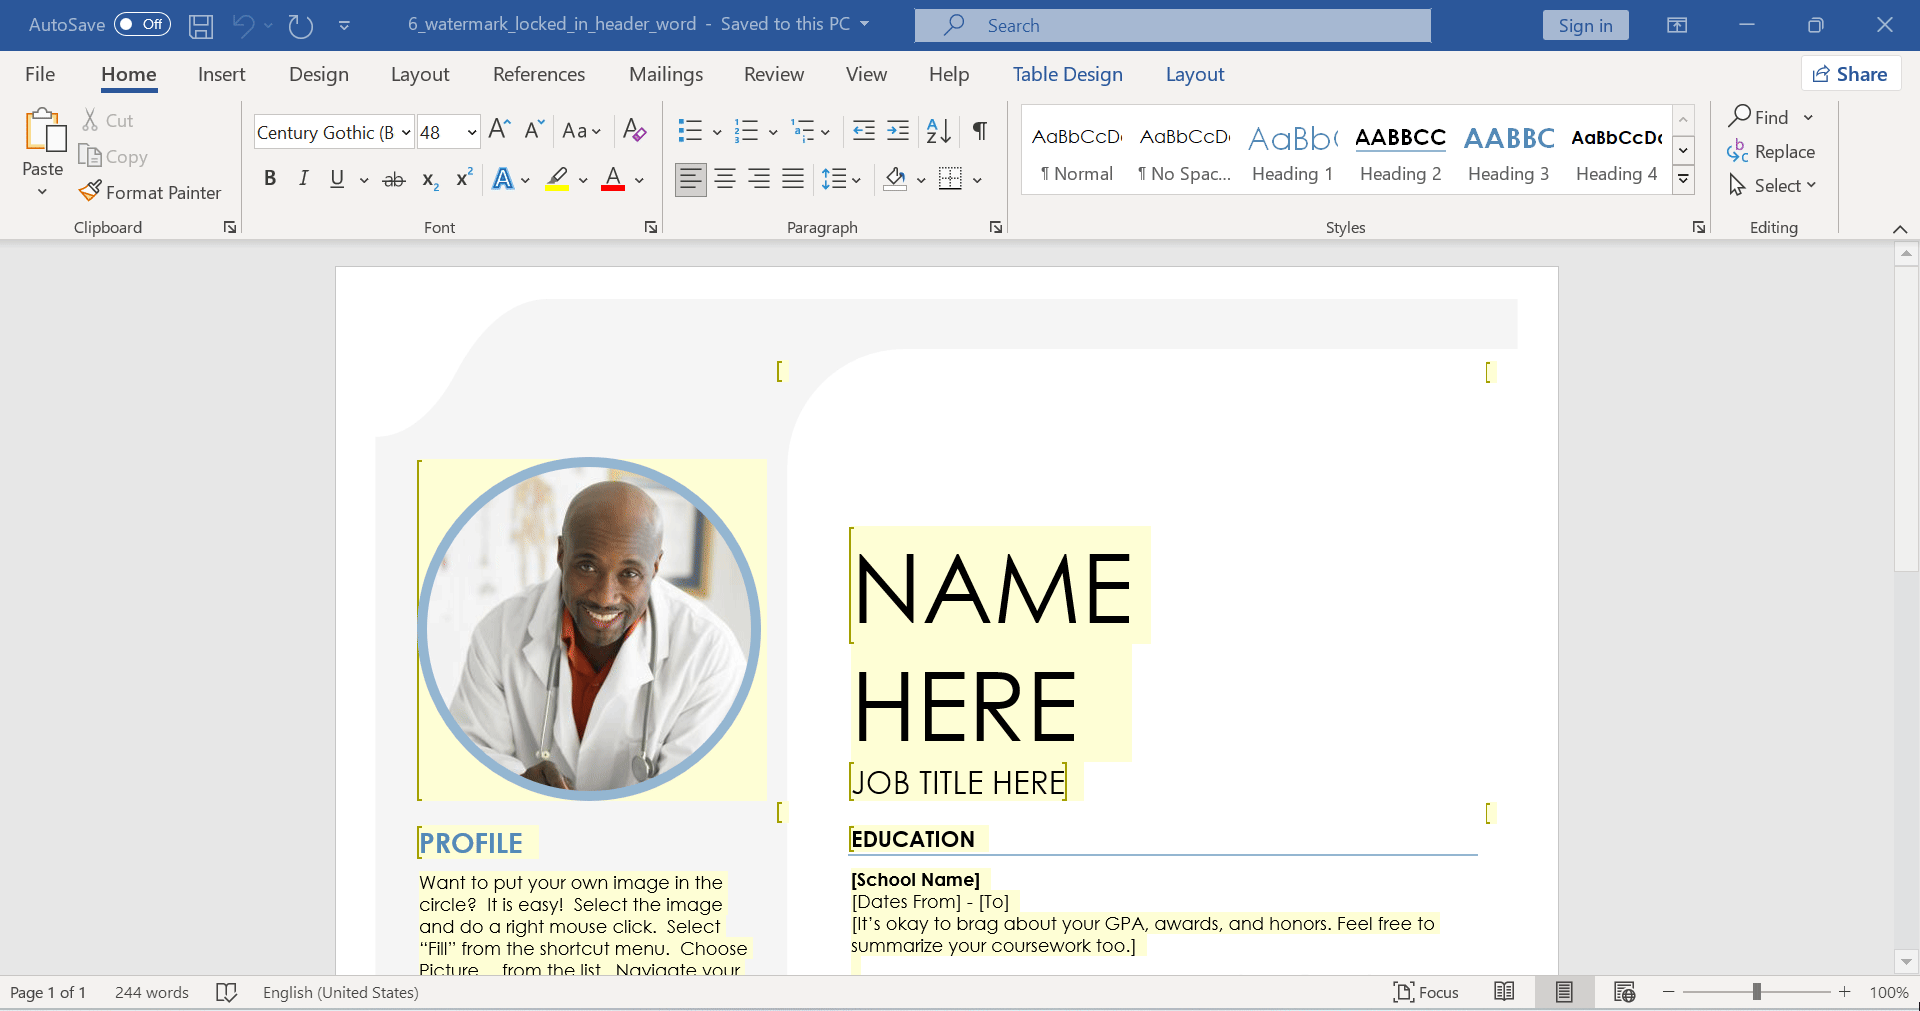Turn AutoSave on
This screenshot has width=1920, height=1011.
[141, 24]
